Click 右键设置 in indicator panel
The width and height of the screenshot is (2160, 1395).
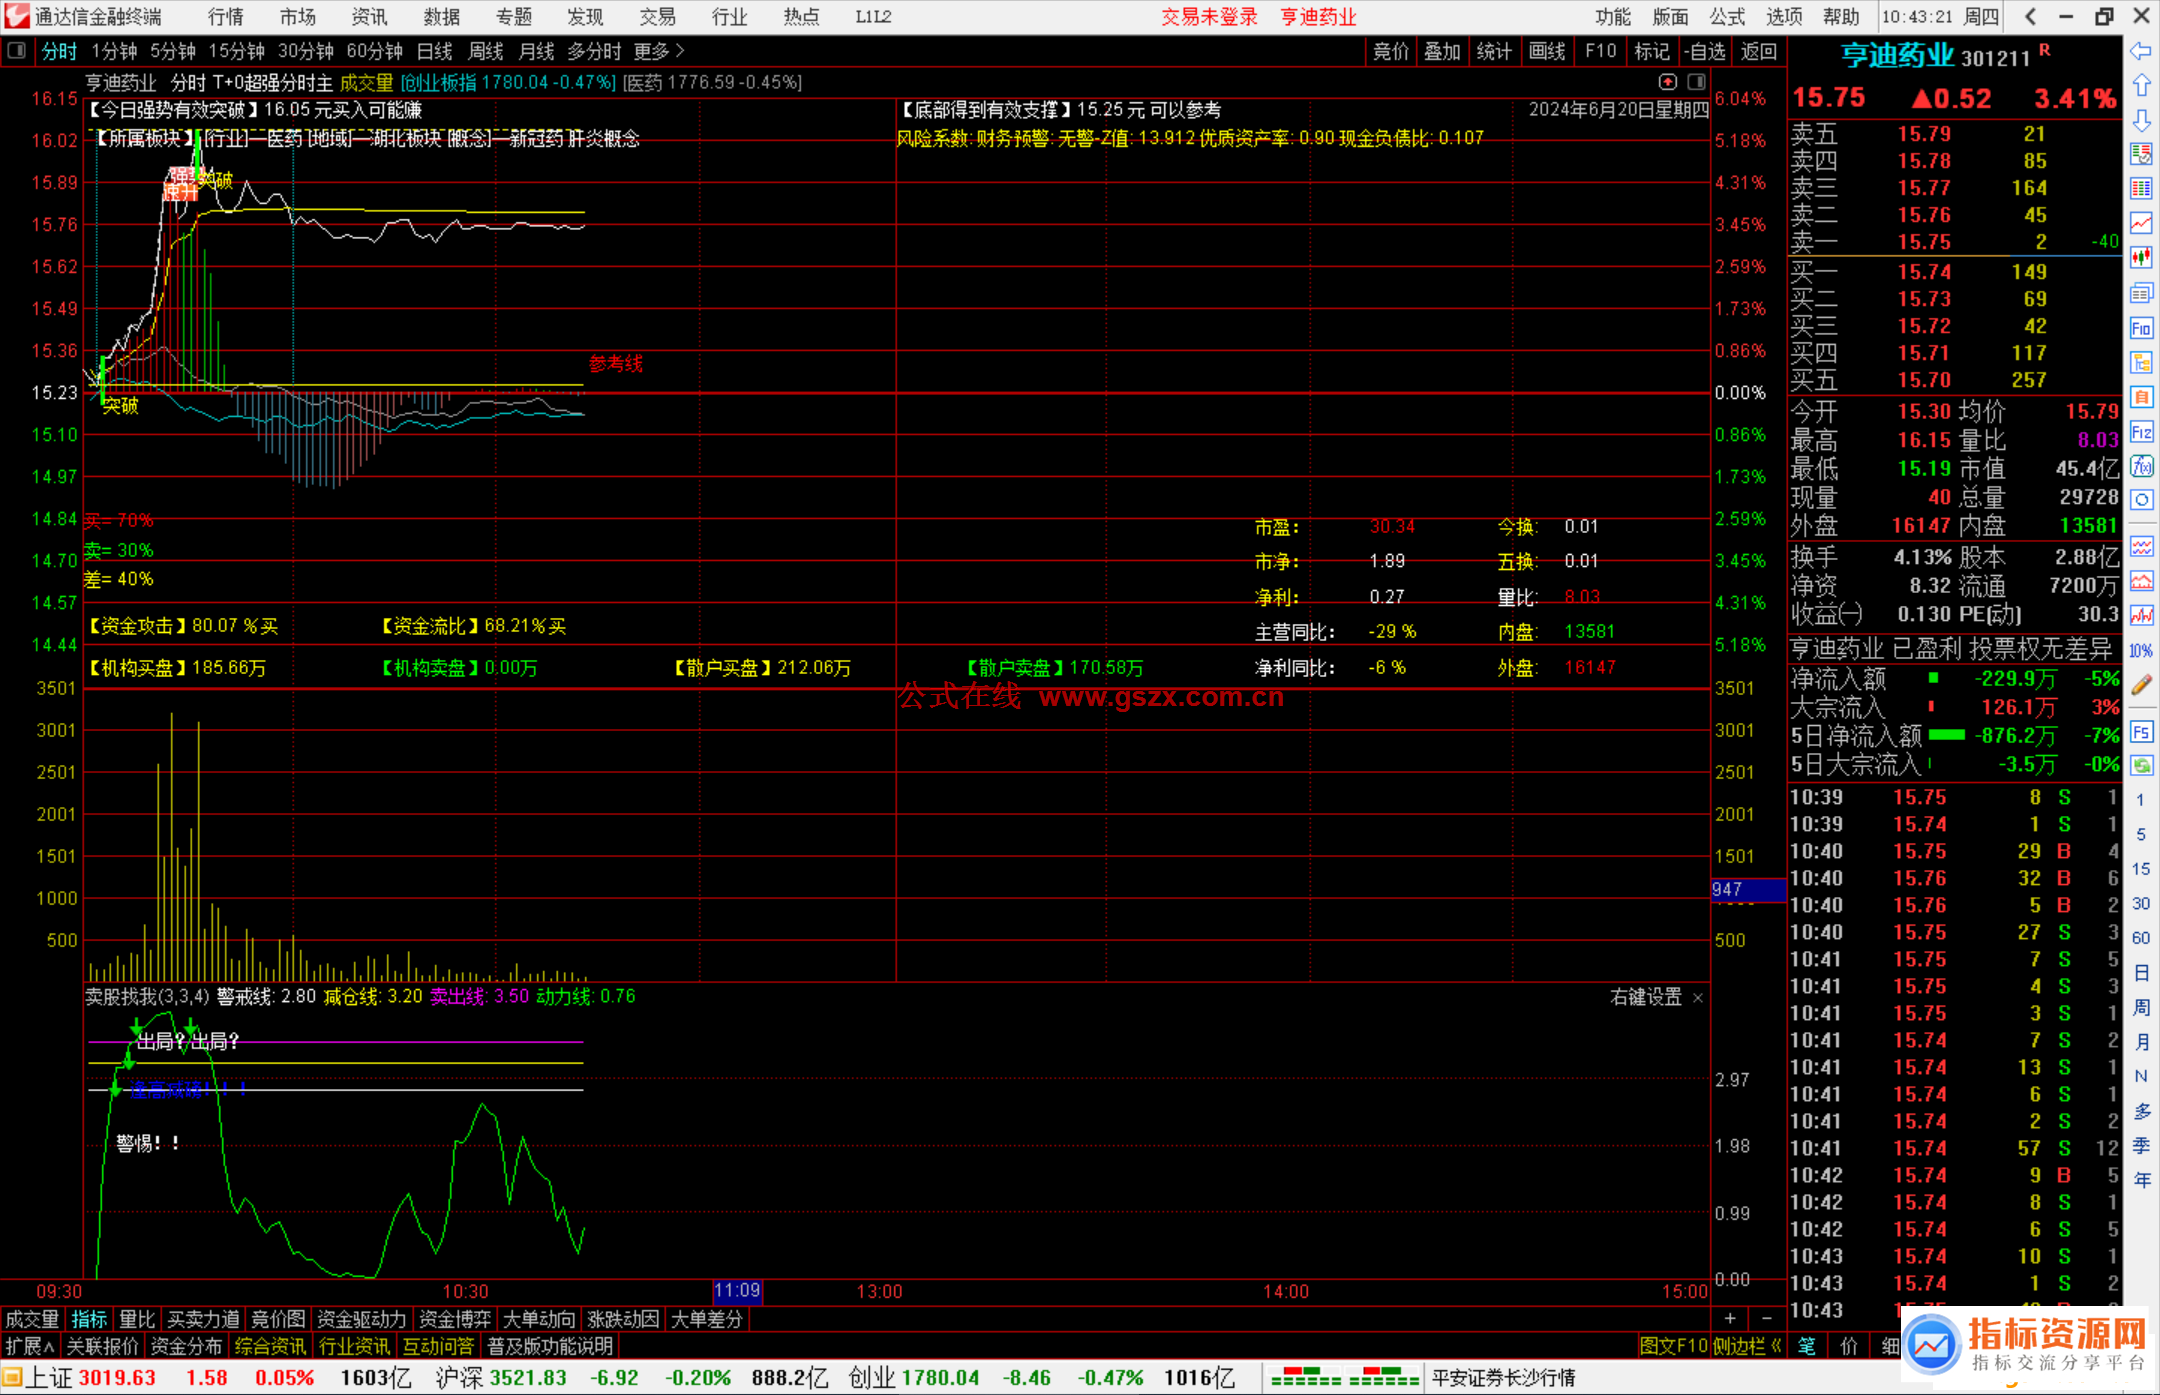point(1646,997)
